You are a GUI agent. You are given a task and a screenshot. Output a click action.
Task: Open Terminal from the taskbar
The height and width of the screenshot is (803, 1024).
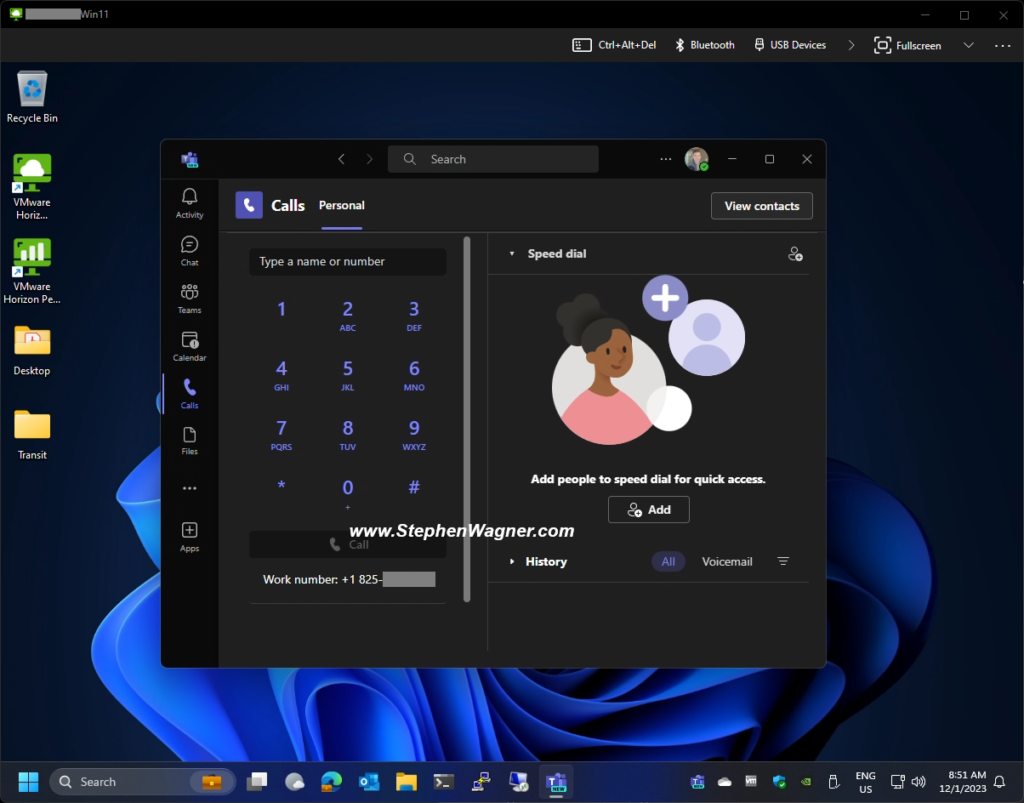pyautogui.click(x=443, y=781)
